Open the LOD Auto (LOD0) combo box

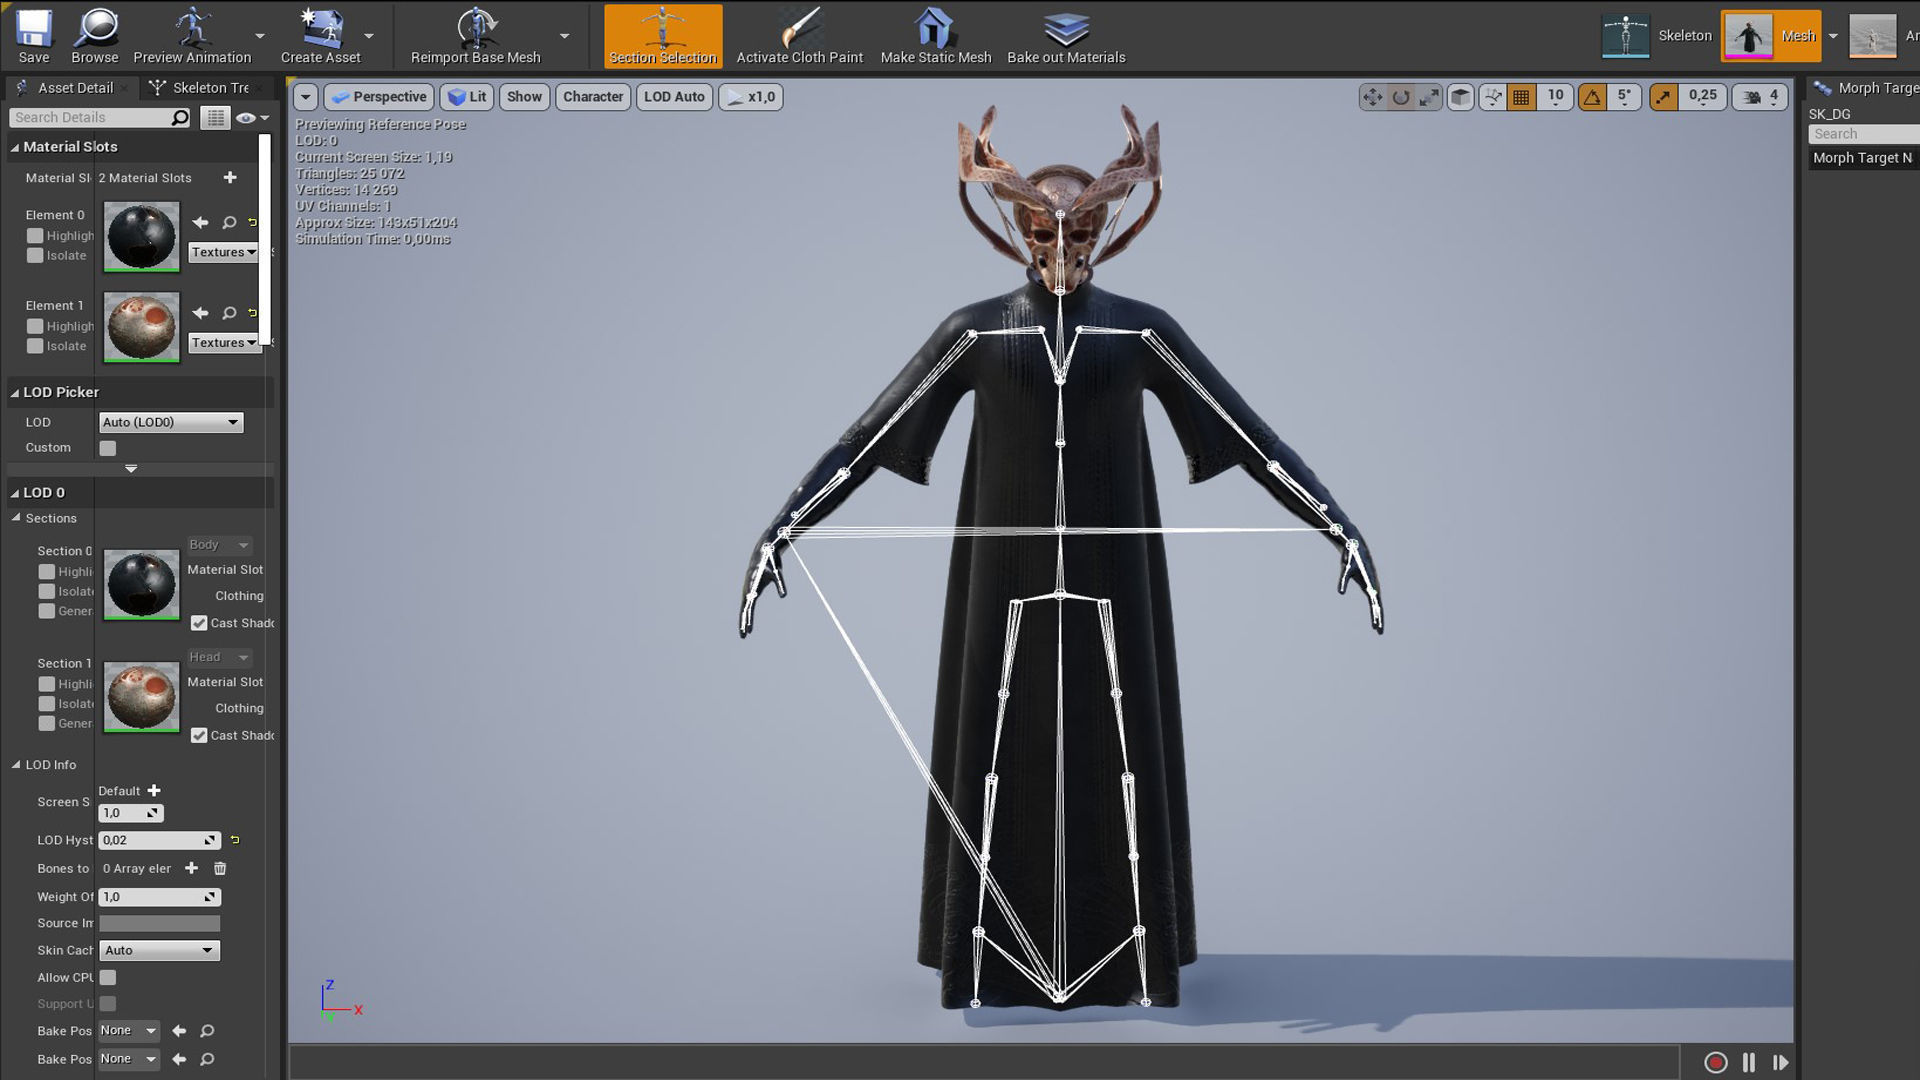point(171,422)
